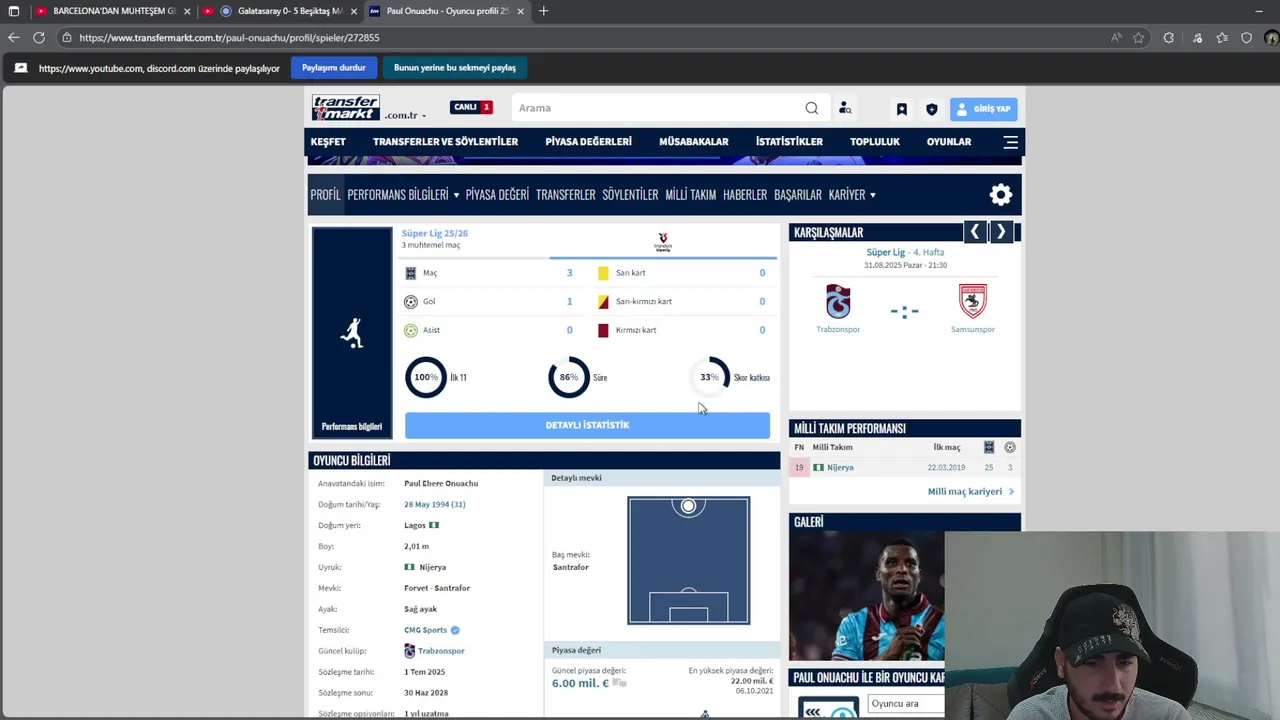This screenshot has height=720, width=1280.
Task: Open the CMG Sports agent link
Action: pyautogui.click(x=425, y=630)
